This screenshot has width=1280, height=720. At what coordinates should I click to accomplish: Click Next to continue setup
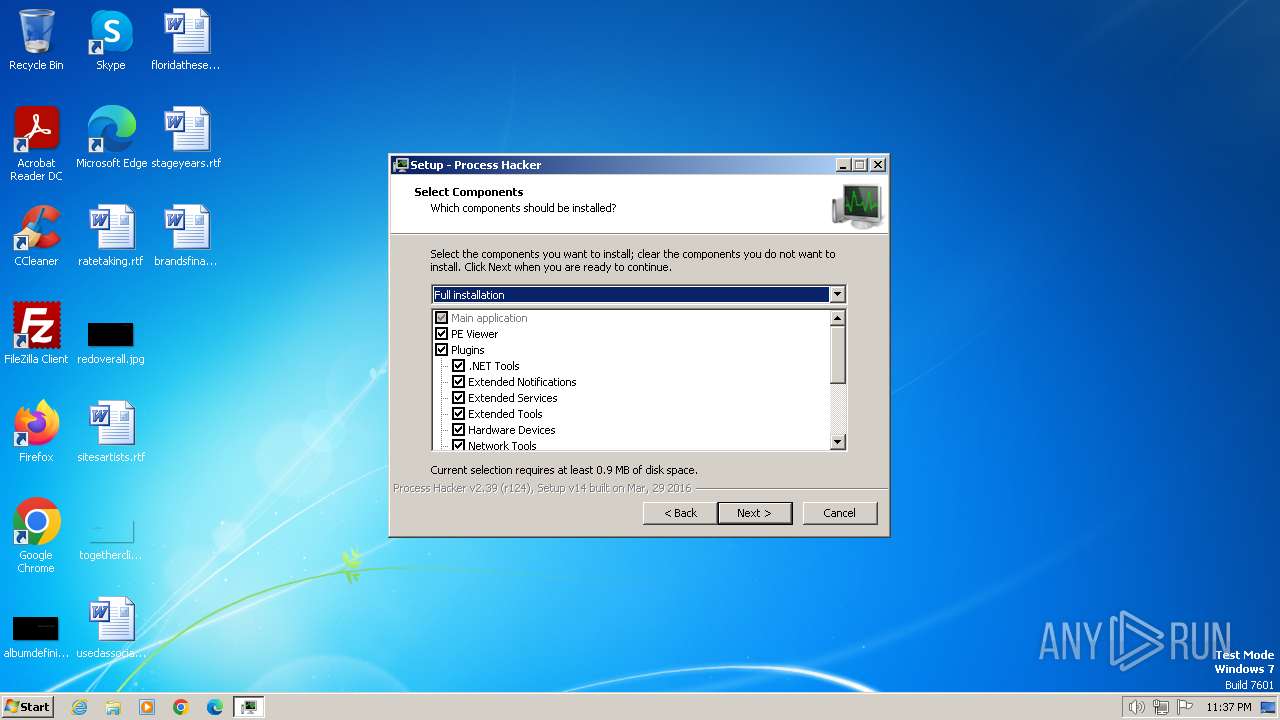coord(754,513)
